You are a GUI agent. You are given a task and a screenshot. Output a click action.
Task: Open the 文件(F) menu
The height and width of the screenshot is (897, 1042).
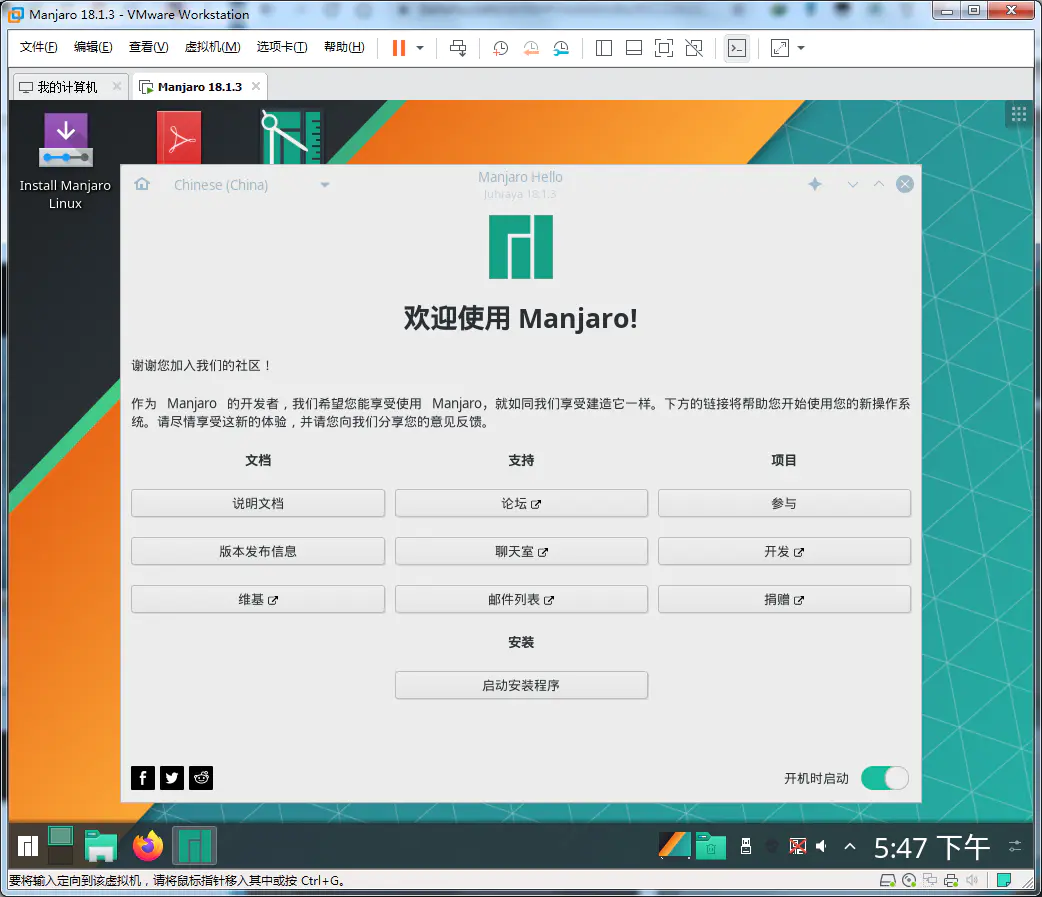[x=38, y=47]
